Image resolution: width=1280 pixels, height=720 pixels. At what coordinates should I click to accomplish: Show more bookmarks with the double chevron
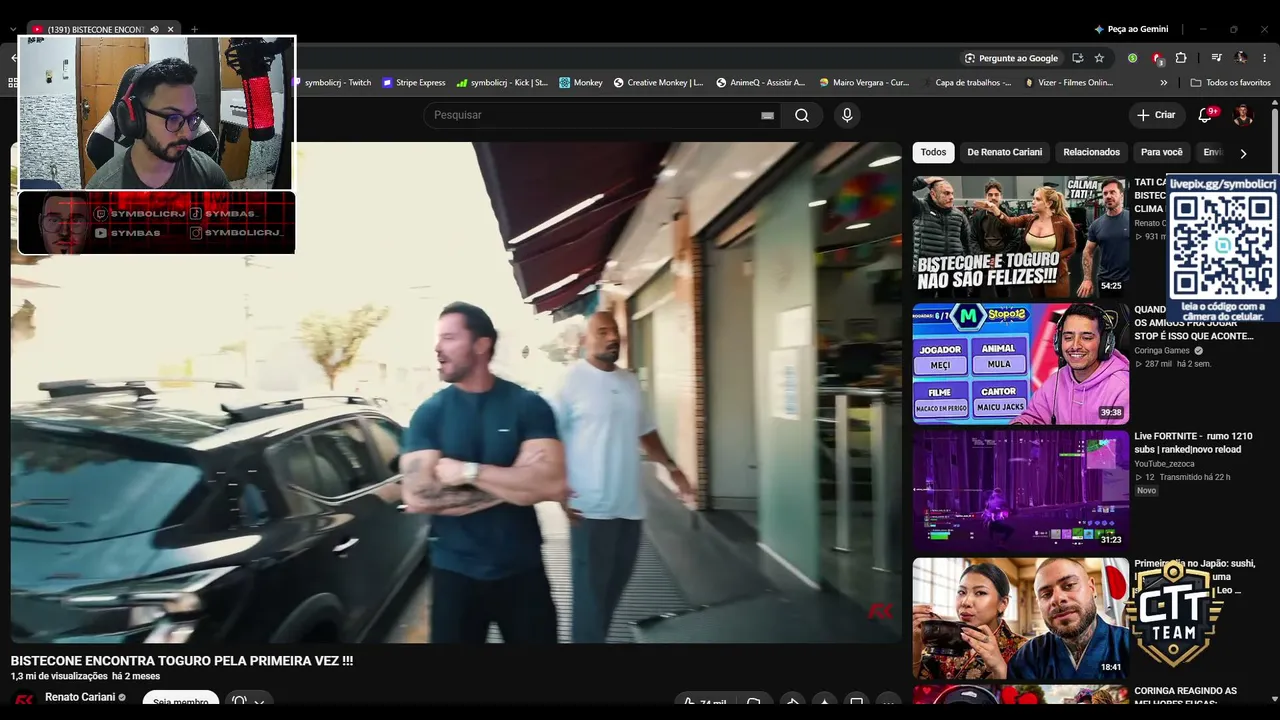[x=1163, y=83]
